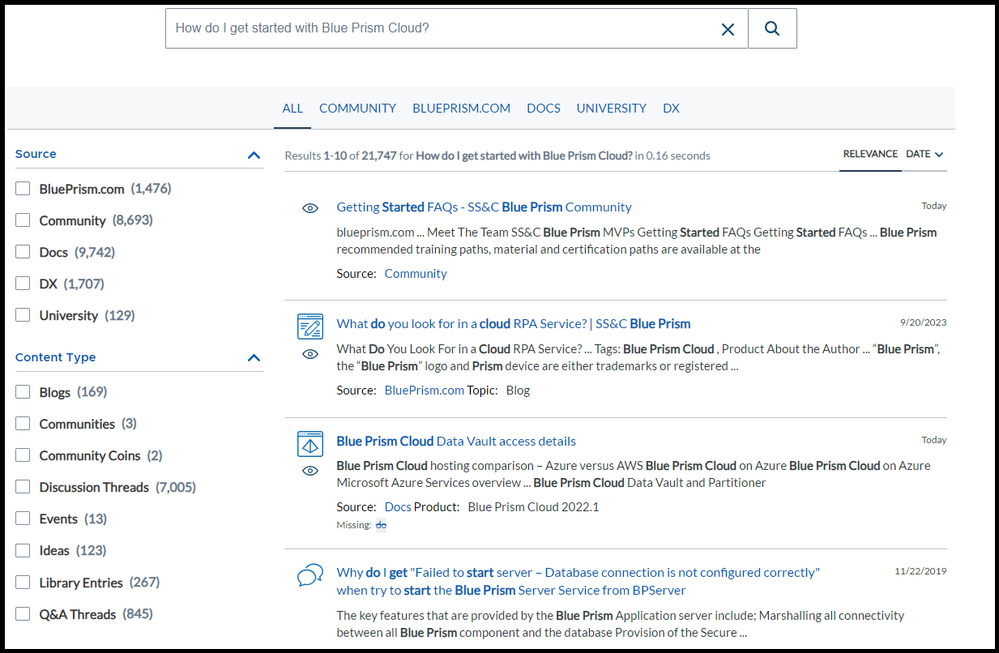Viewport: 999px width, 653px height.
Task: Click the missing term 'do' link
Action: 381,525
